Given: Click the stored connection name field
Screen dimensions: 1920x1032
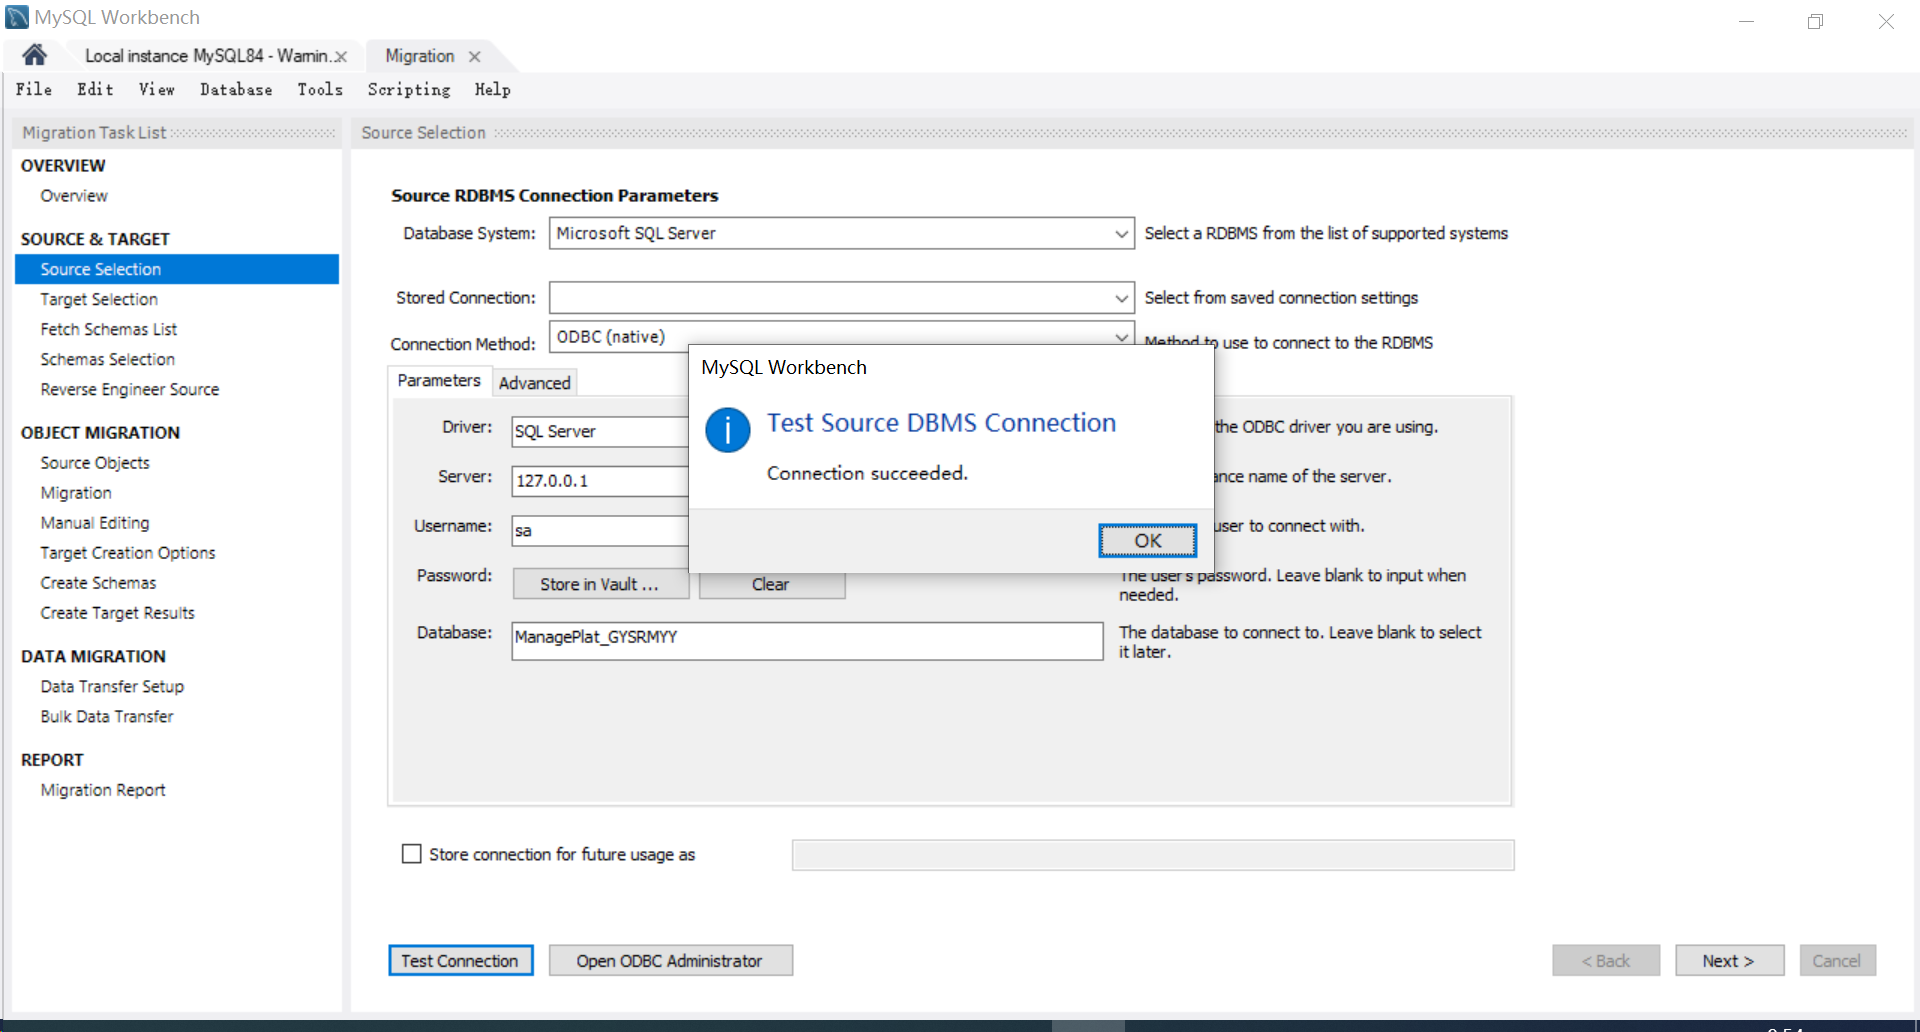Looking at the screenshot, I should click(1153, 855).
